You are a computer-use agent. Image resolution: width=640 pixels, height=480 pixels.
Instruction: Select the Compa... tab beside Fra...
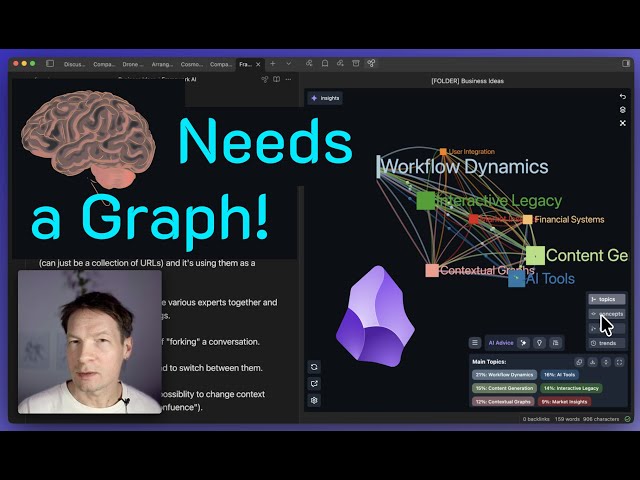click(x=221, y=64)
